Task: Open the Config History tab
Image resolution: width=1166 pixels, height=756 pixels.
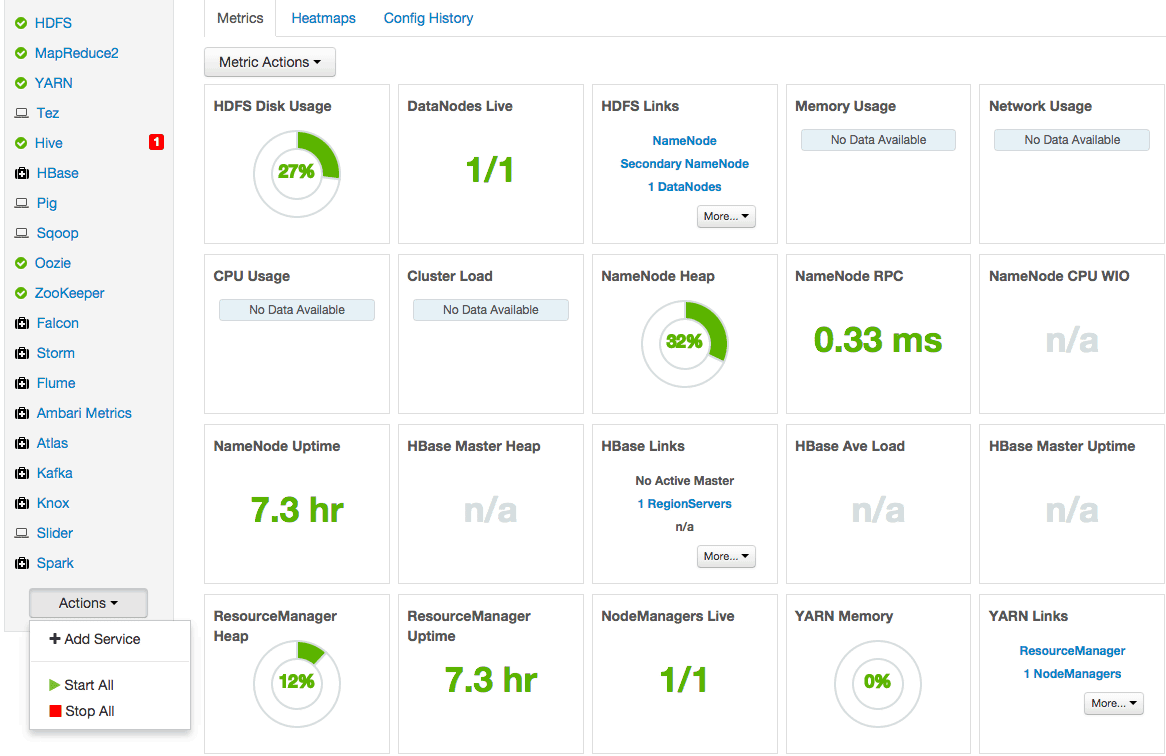Action: coord(428,18)
